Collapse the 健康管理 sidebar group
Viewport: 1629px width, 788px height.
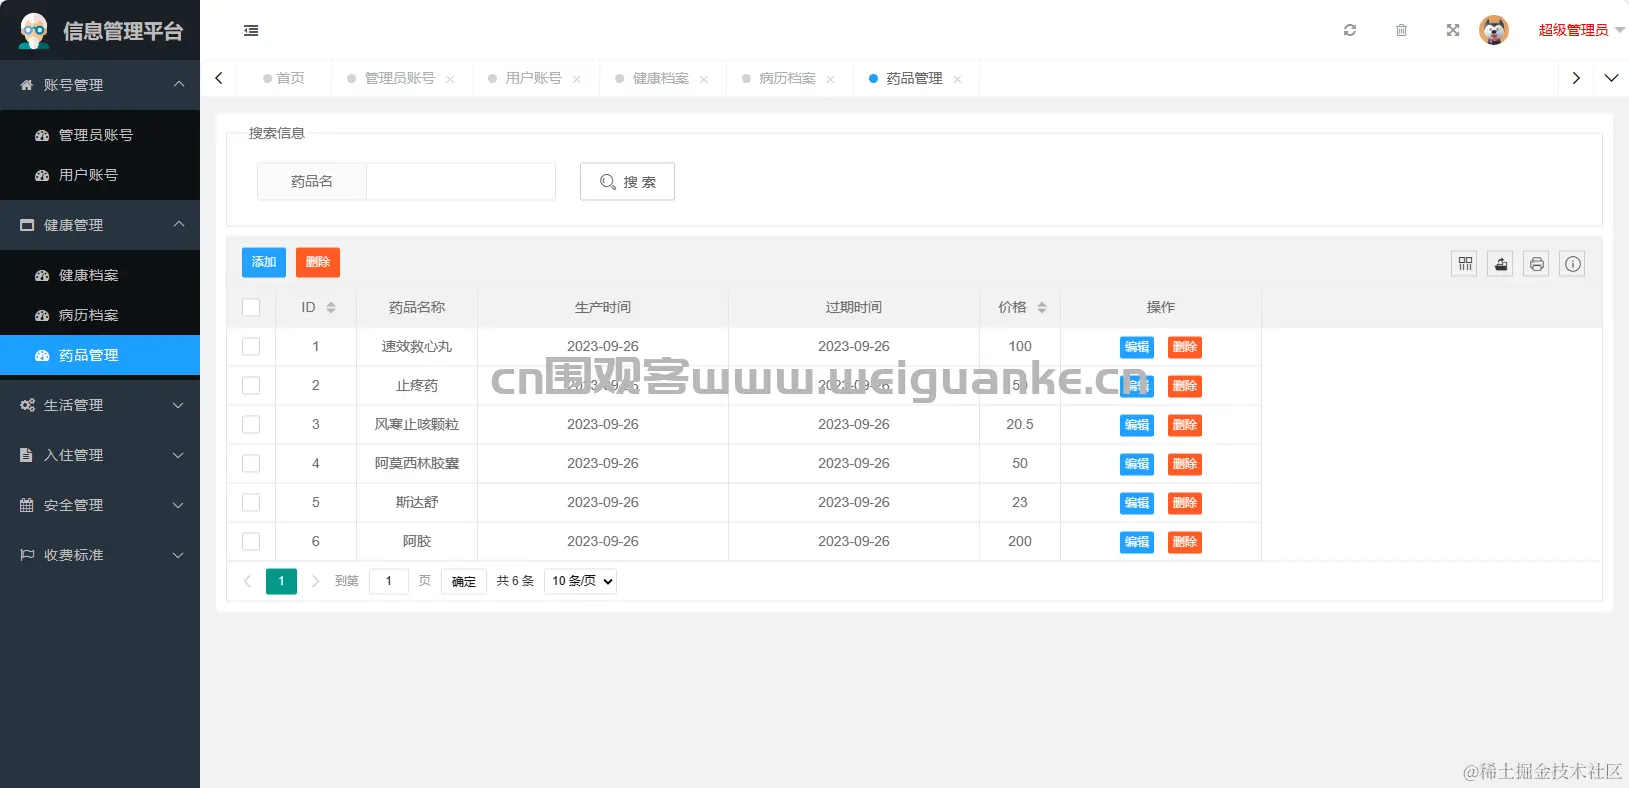[x=100, y=225]
